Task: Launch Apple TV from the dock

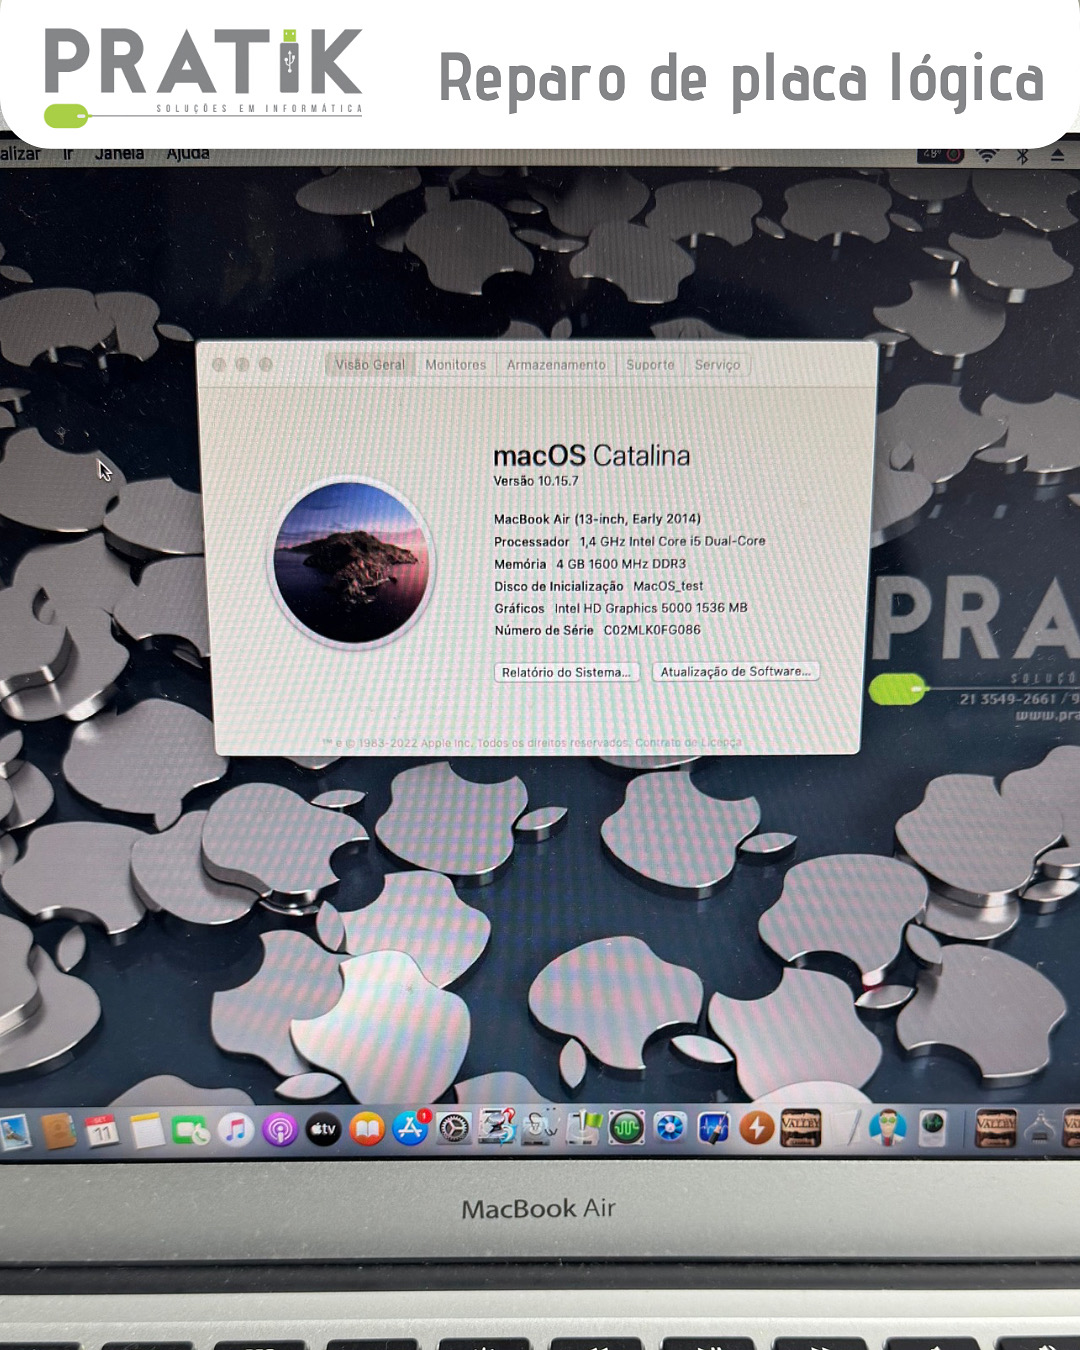Action: [323, 1129]
